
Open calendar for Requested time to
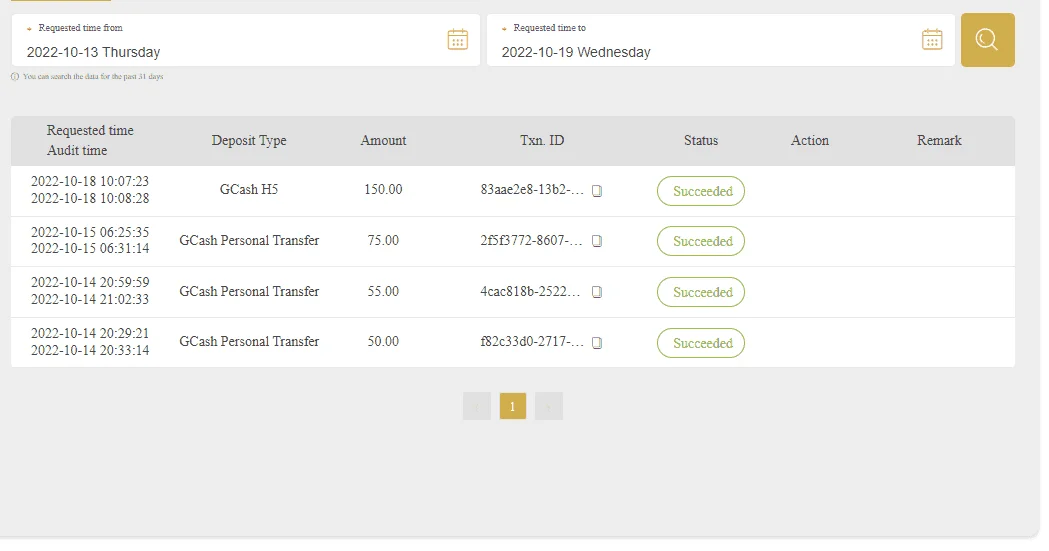coord(932,39)
